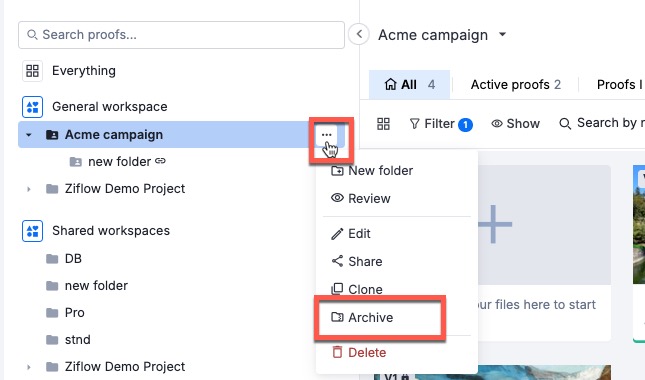Click the Acme campaign folder icon
645x380 pixels.
pos(52,135)
